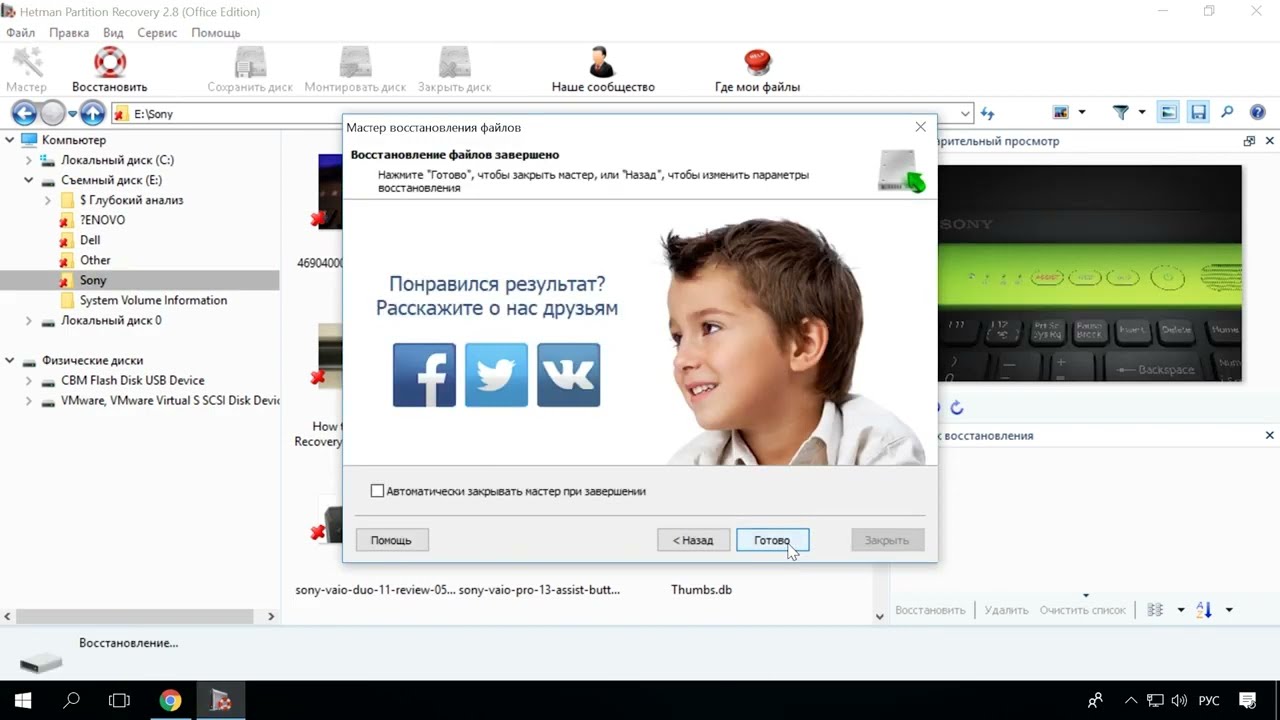Open the view mode dropdown arrow
This screenshot has width=1280, height=720.
point(1082,113)
